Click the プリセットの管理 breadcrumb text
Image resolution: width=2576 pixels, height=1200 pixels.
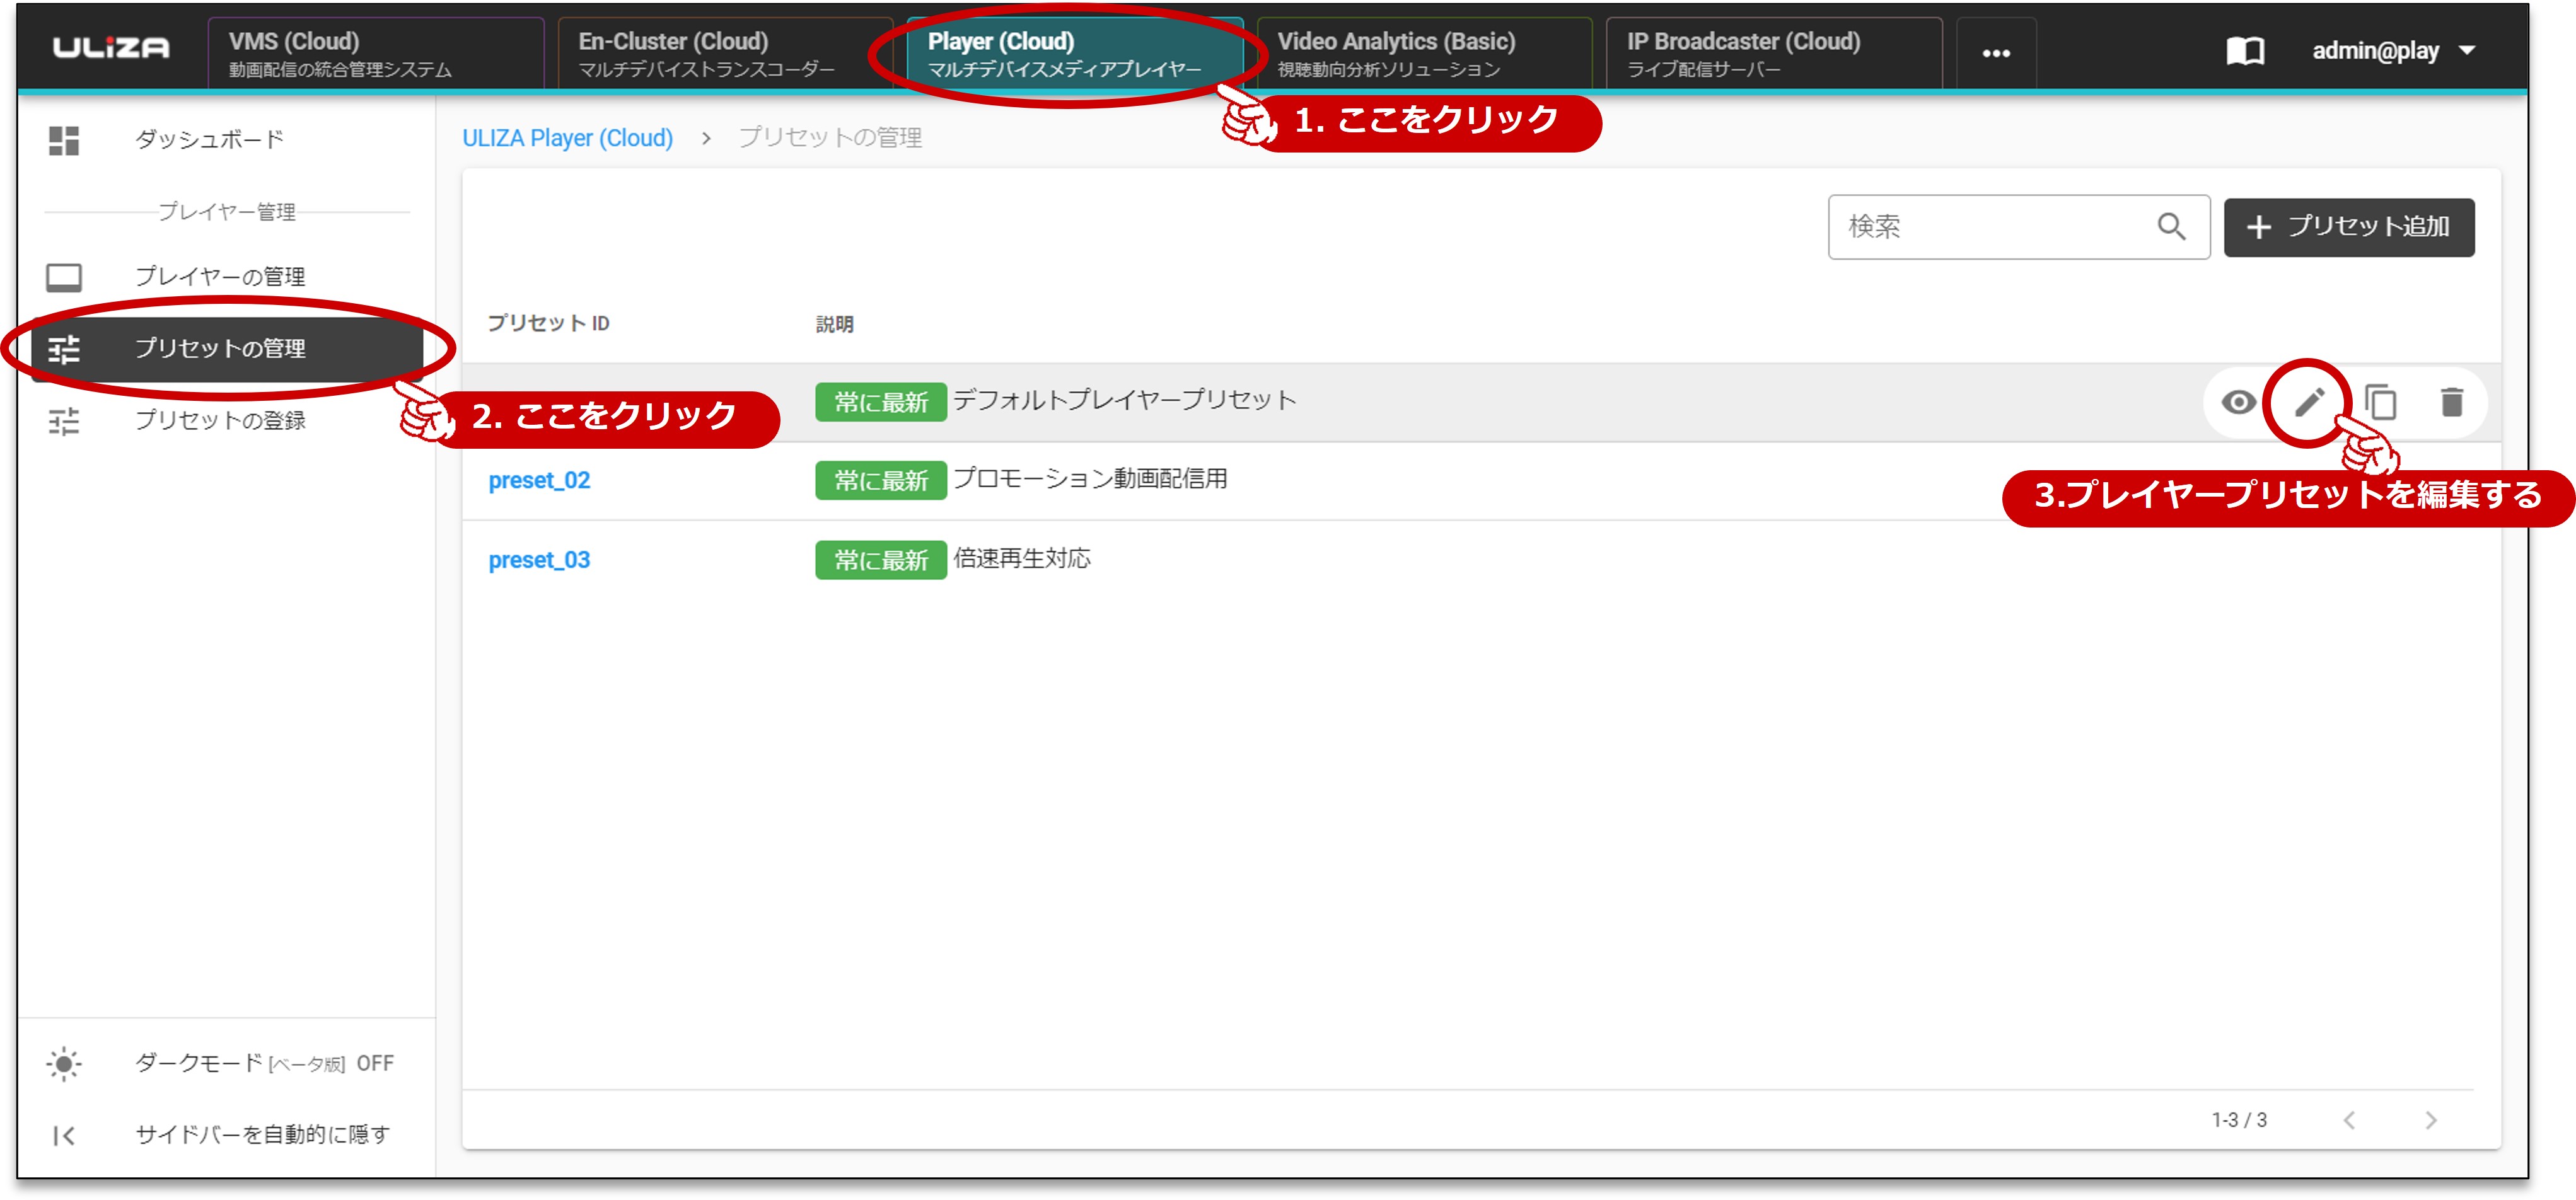coord(830,138)
